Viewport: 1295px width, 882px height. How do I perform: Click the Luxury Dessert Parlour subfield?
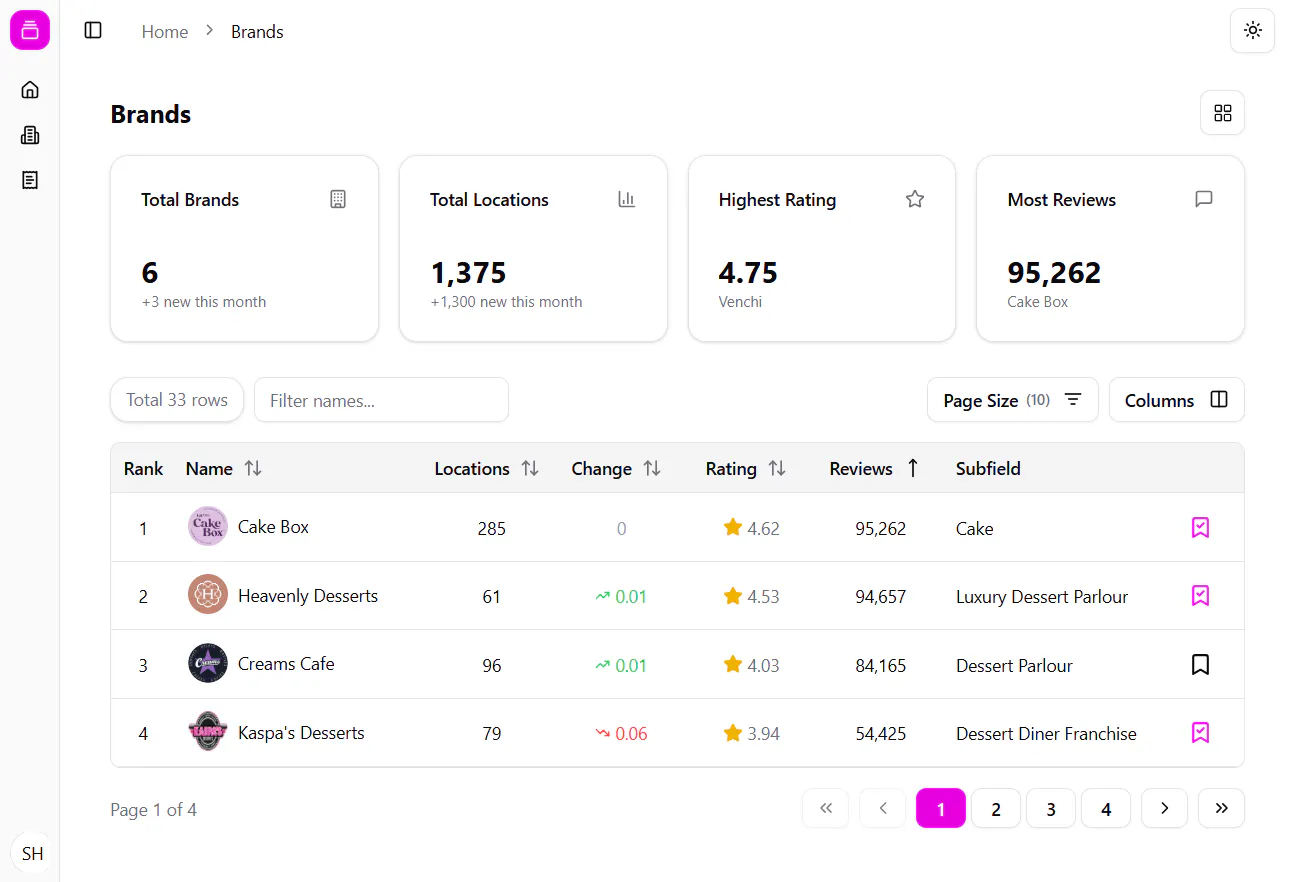pos(1042,597)
